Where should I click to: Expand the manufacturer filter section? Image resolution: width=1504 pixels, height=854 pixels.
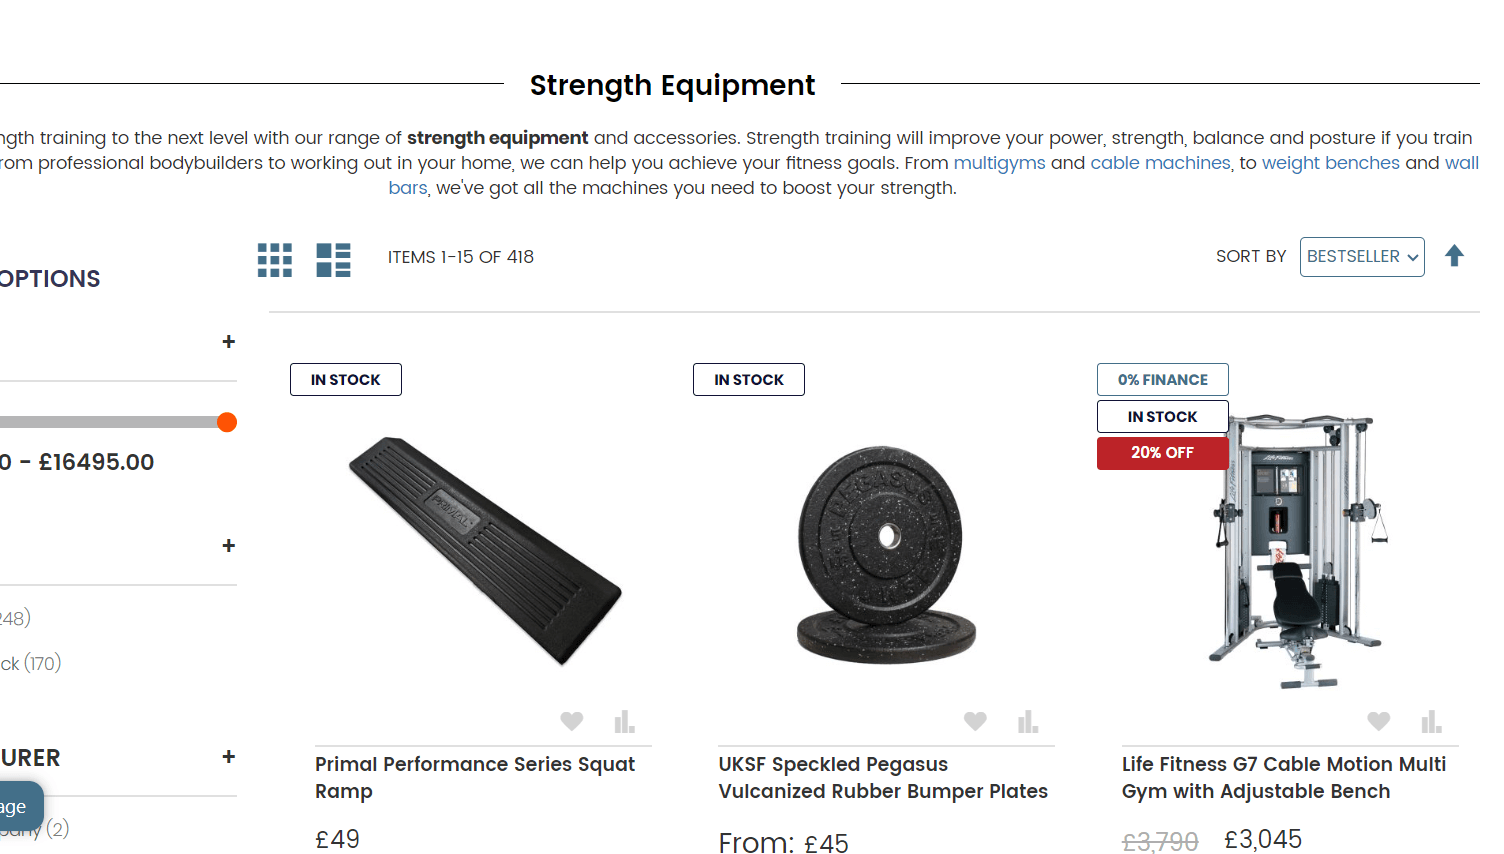(x=229, y=757)
